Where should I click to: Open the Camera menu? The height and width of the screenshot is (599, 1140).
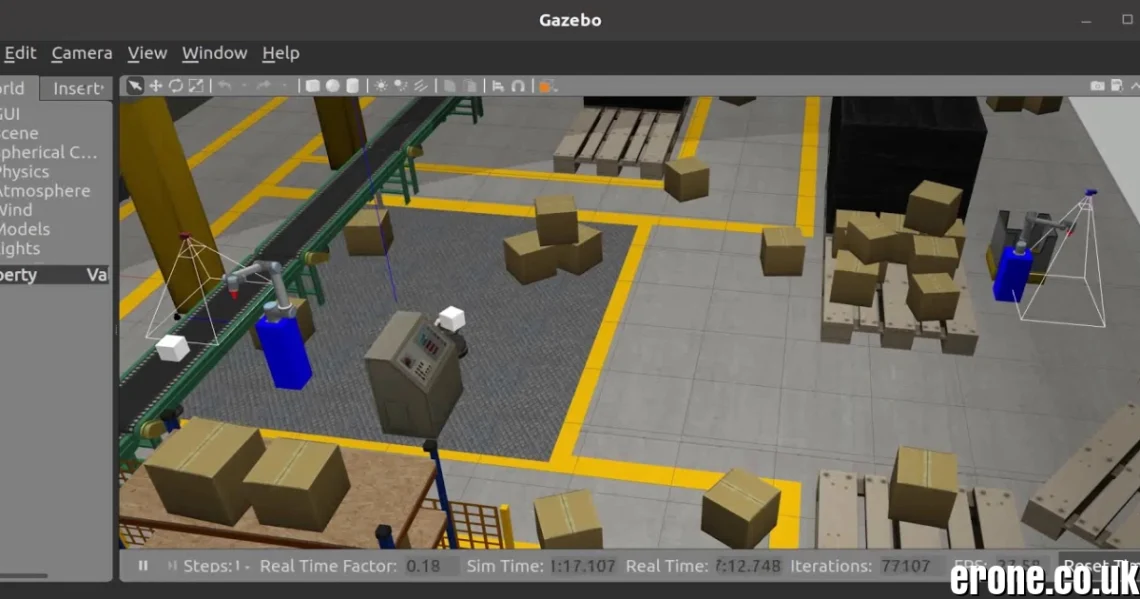(82, 53)
